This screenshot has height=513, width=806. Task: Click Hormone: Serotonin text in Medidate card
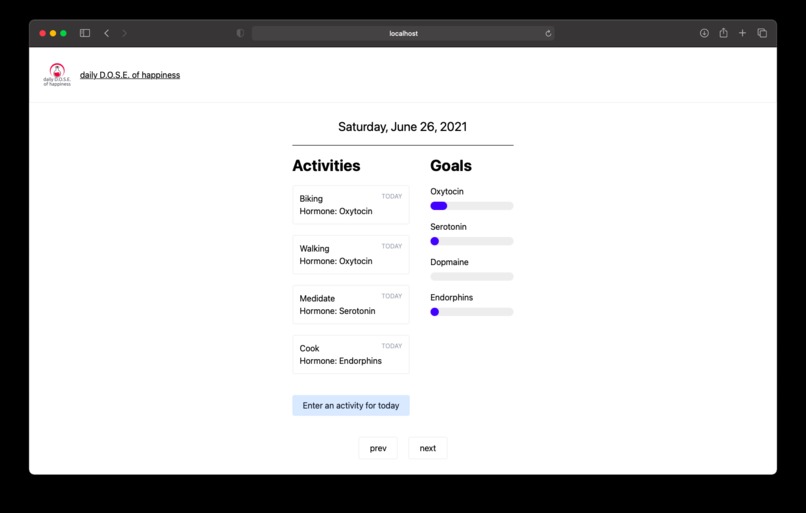point(337,311)
